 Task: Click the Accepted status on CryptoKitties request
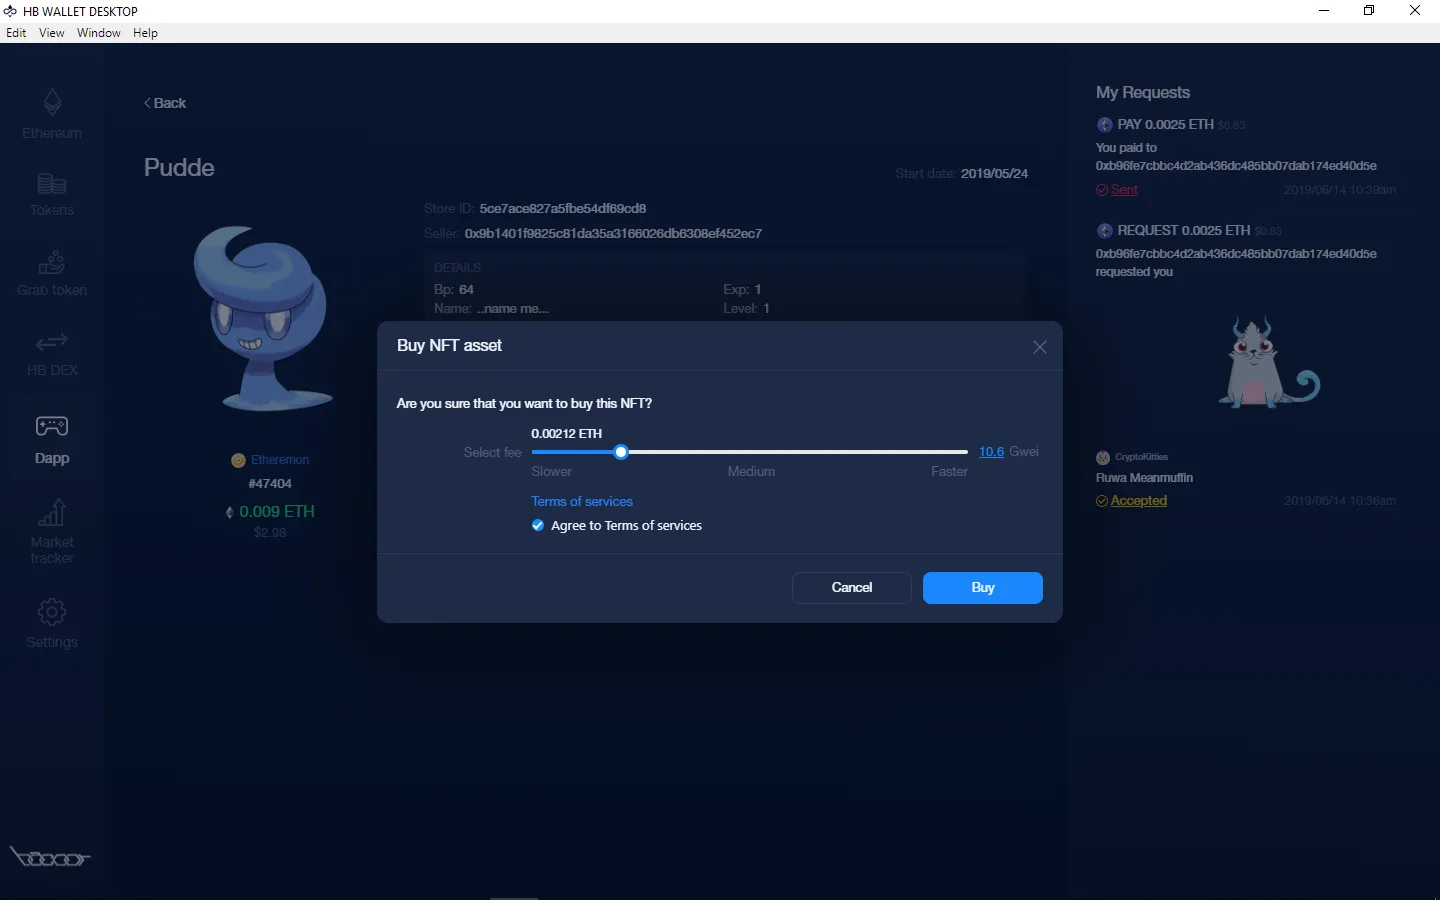click(1138, 501)
